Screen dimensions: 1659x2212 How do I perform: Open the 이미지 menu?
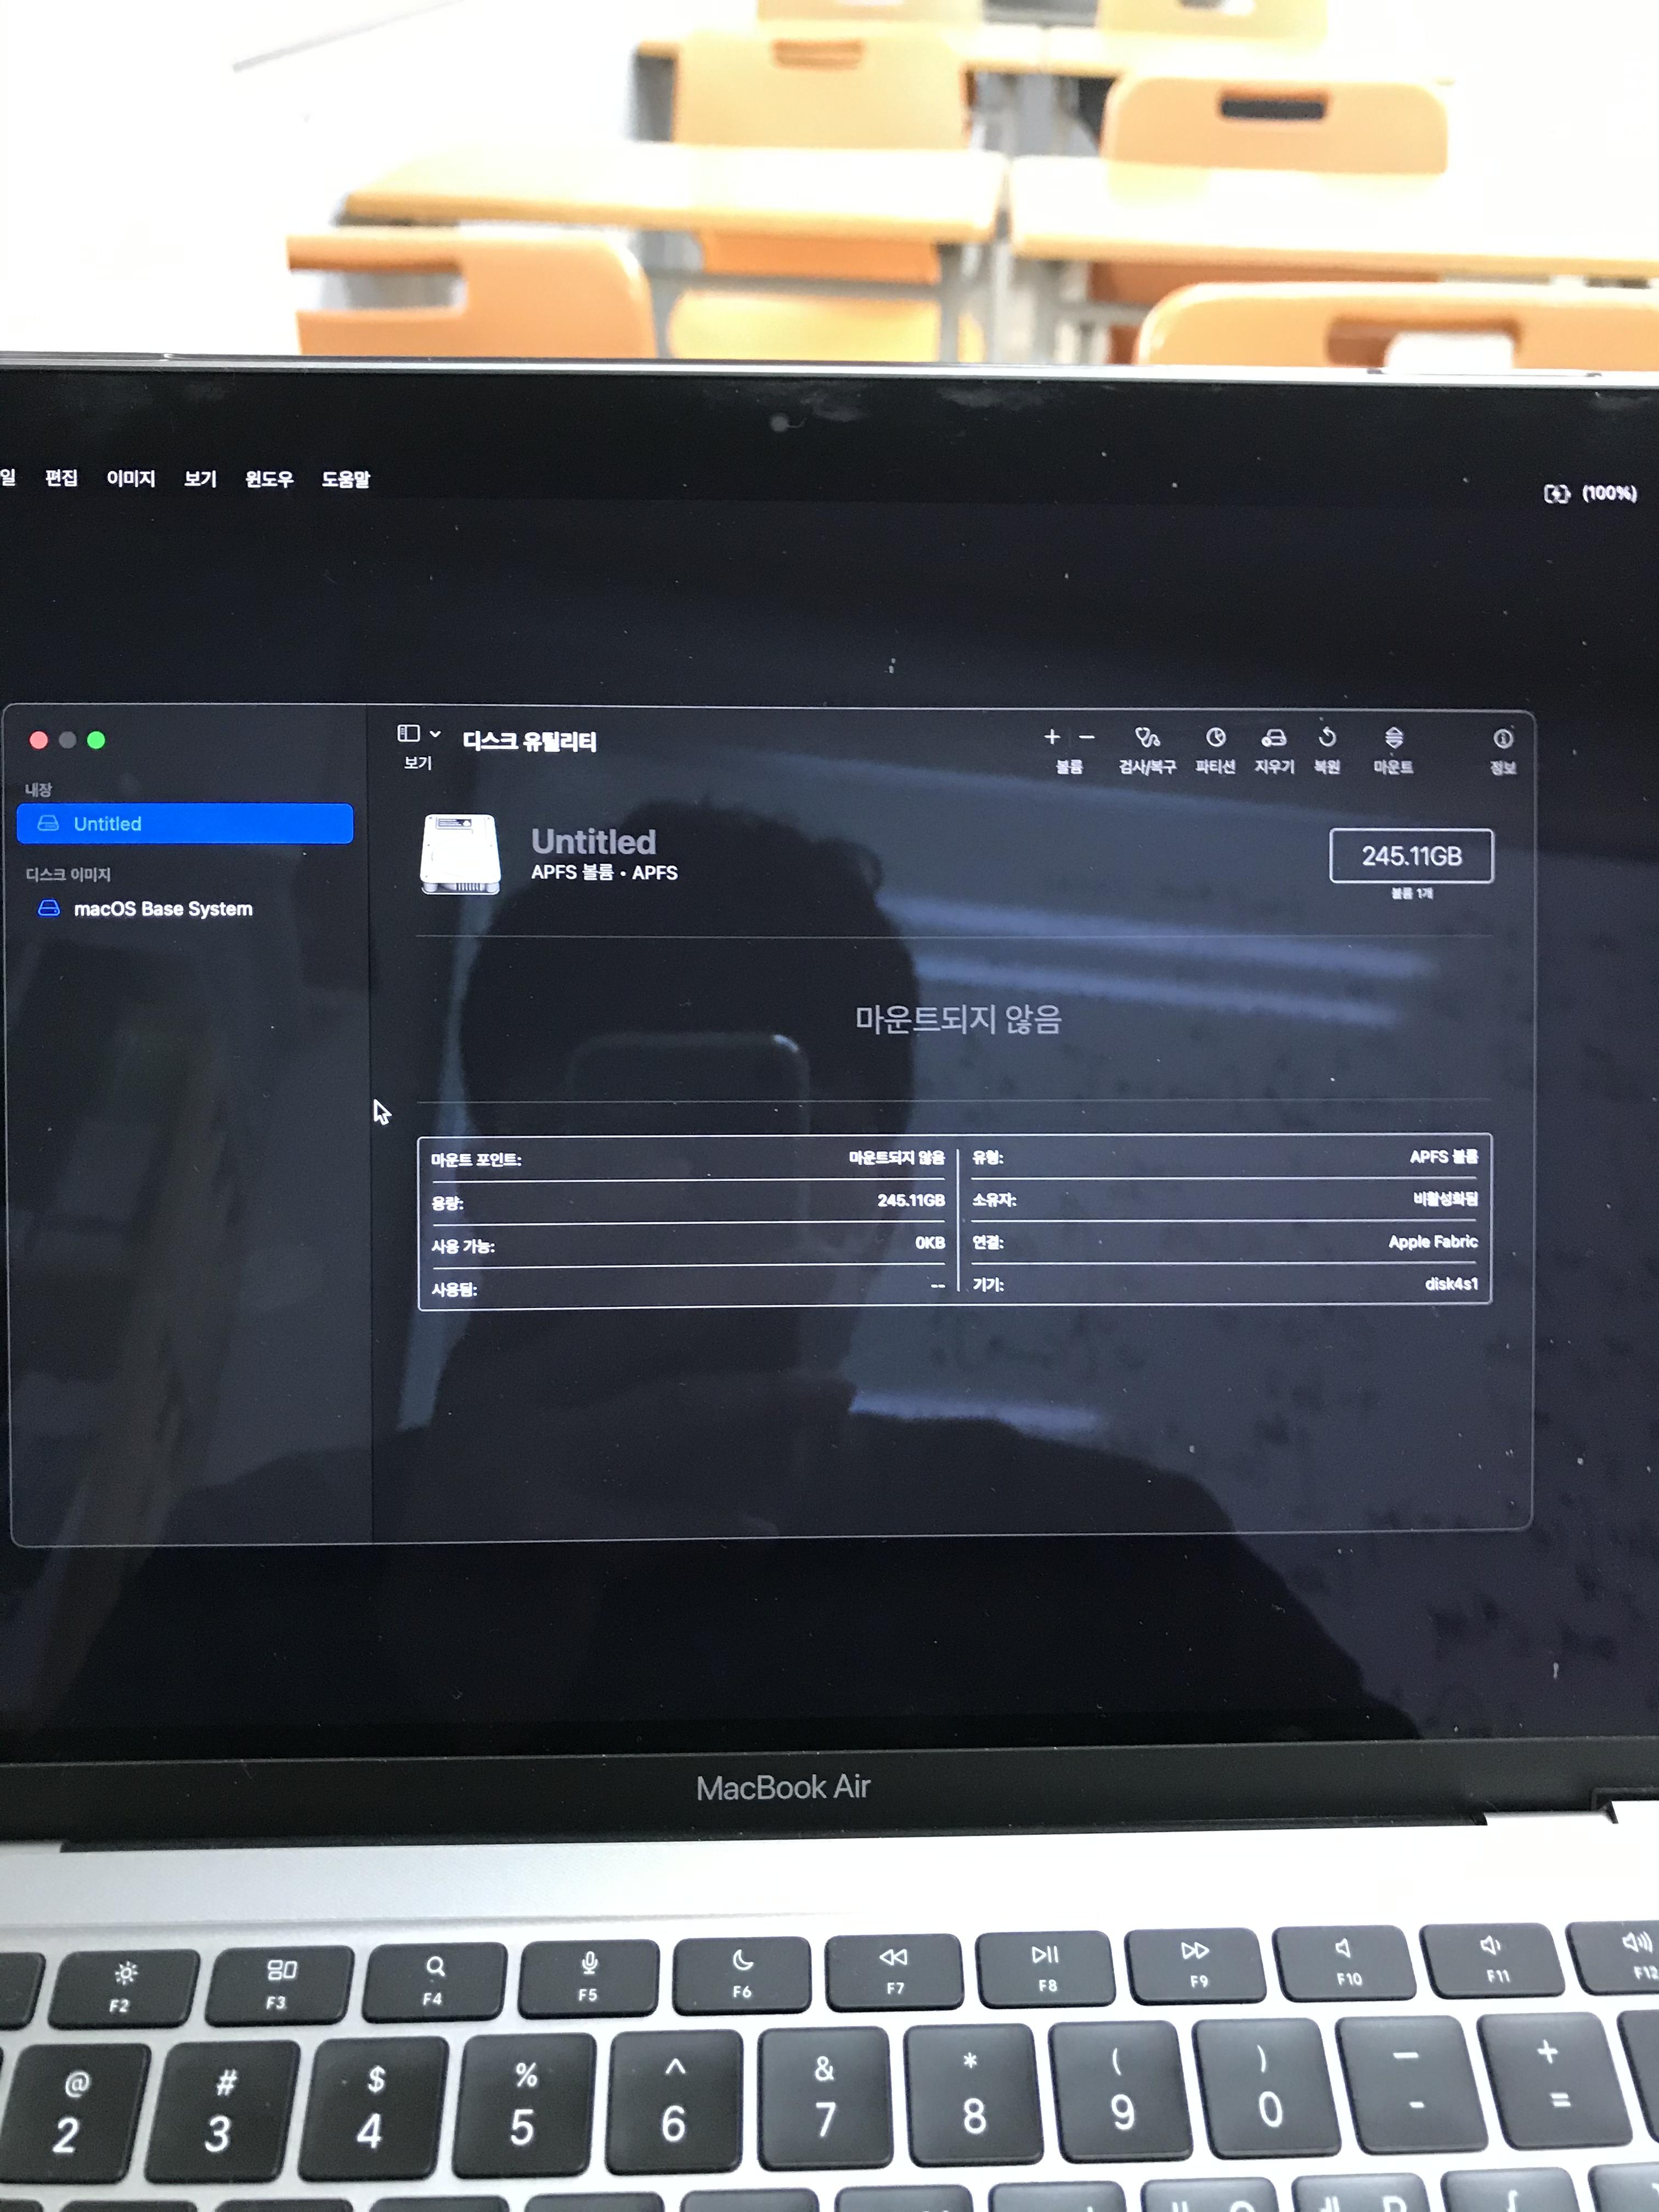click(131, 479)
